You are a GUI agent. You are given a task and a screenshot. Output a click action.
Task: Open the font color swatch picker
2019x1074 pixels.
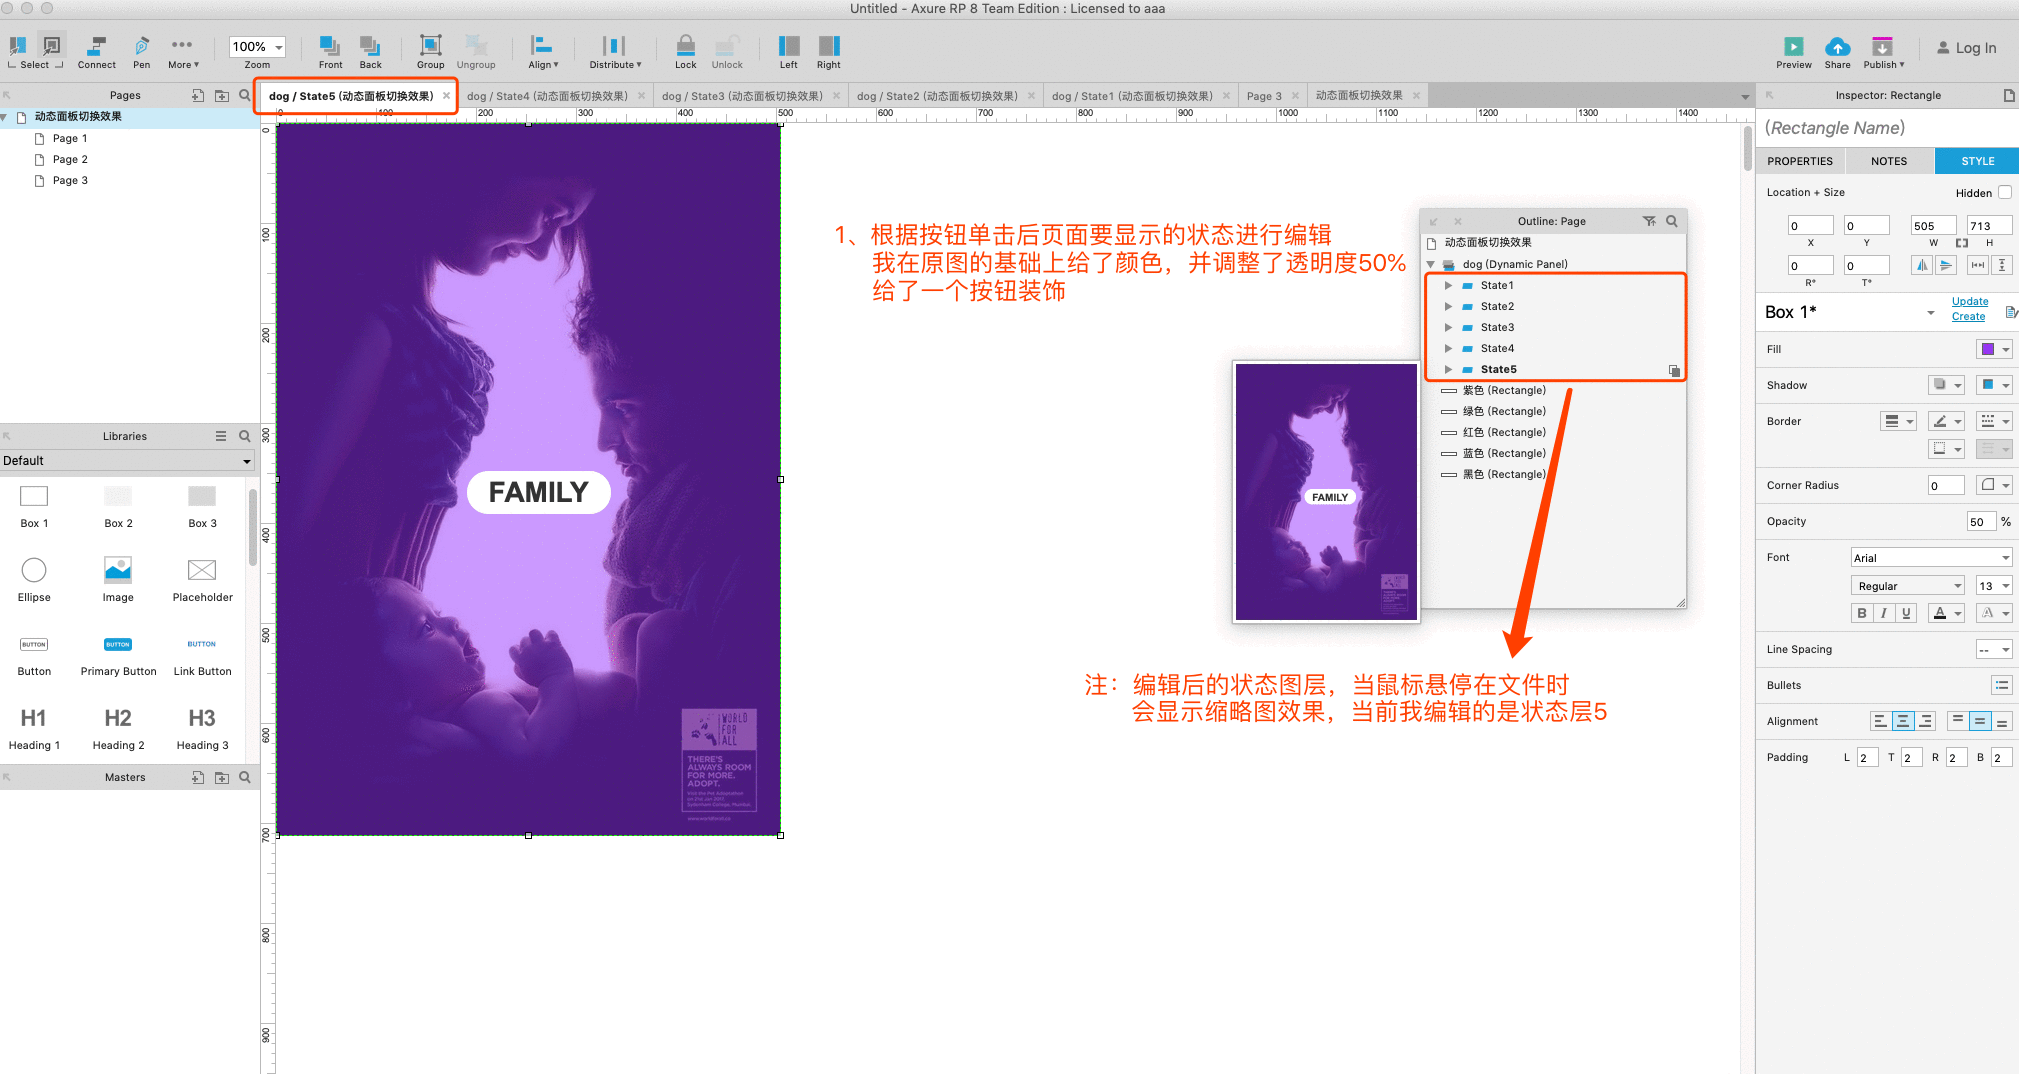coord(1947,613)
